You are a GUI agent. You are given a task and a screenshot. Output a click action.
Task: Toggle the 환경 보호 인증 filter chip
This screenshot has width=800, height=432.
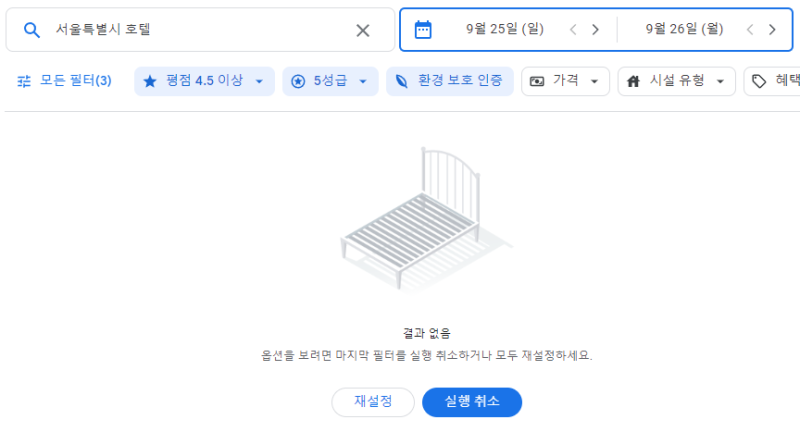pos(450,81)
